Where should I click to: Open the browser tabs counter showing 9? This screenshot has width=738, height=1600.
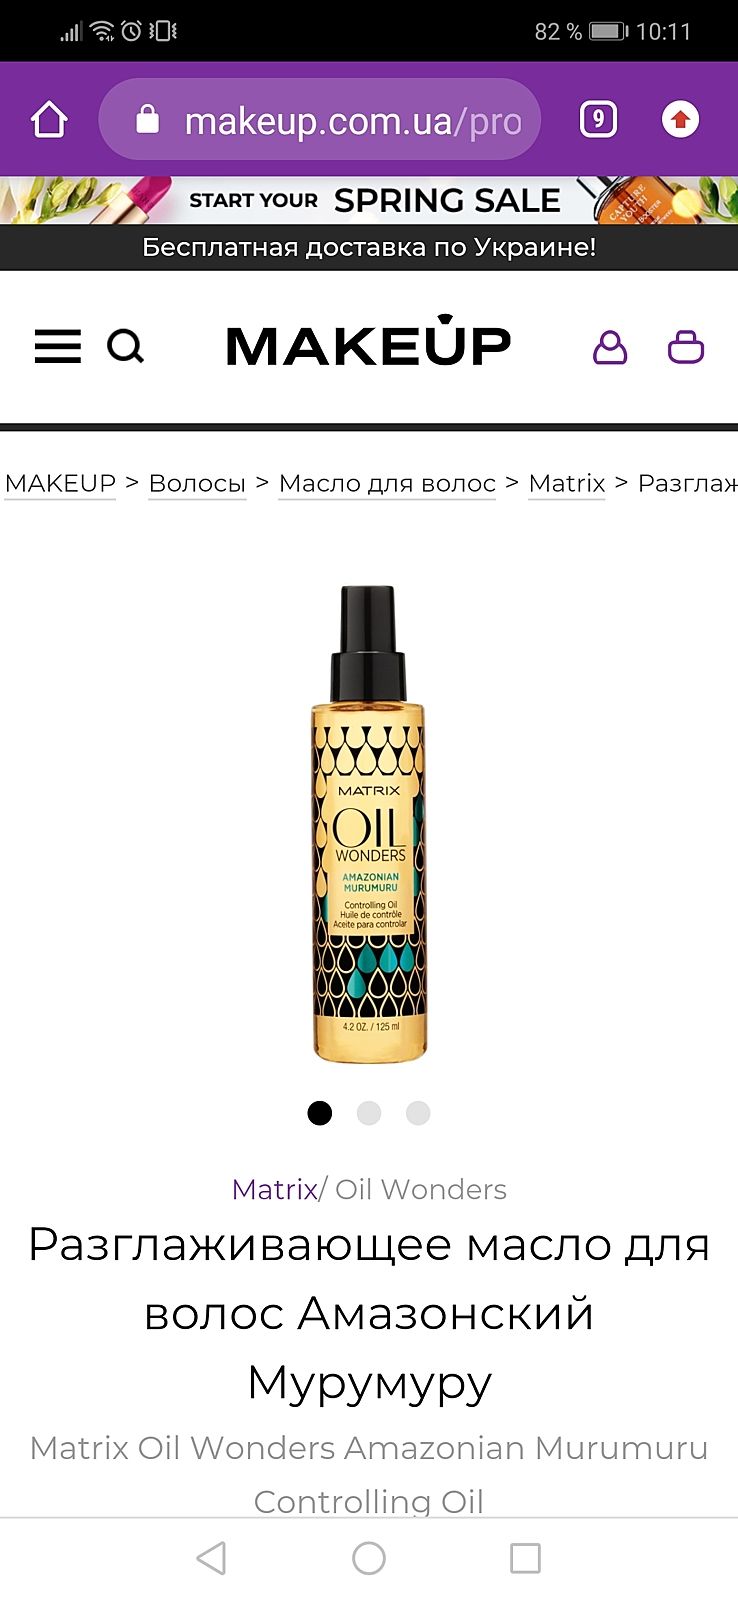pos(598,120)
